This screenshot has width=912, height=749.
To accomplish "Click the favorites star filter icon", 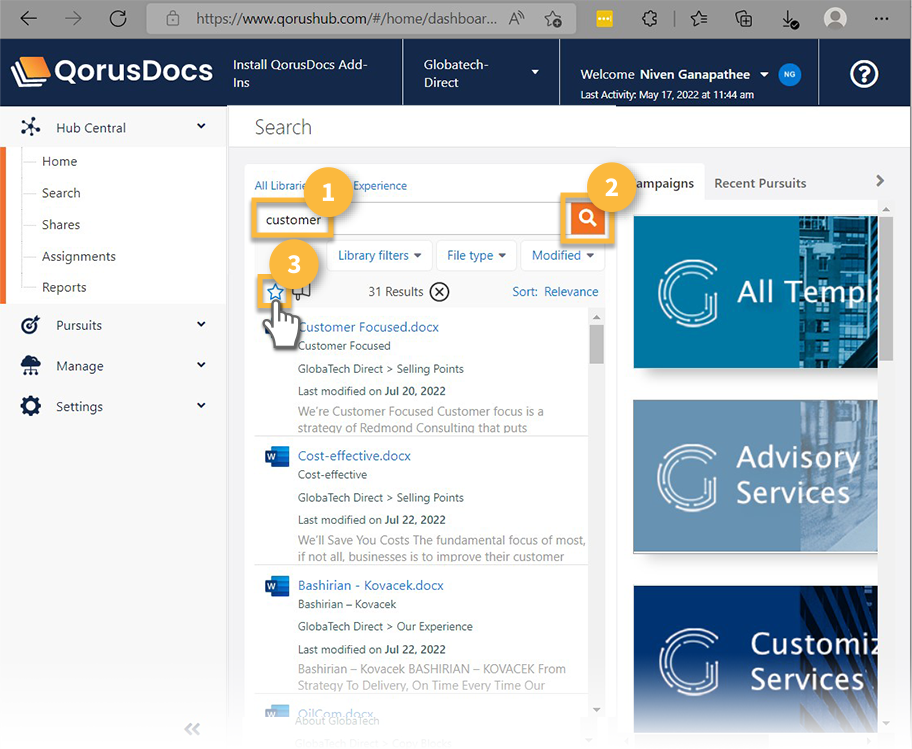I will (275, 291).
